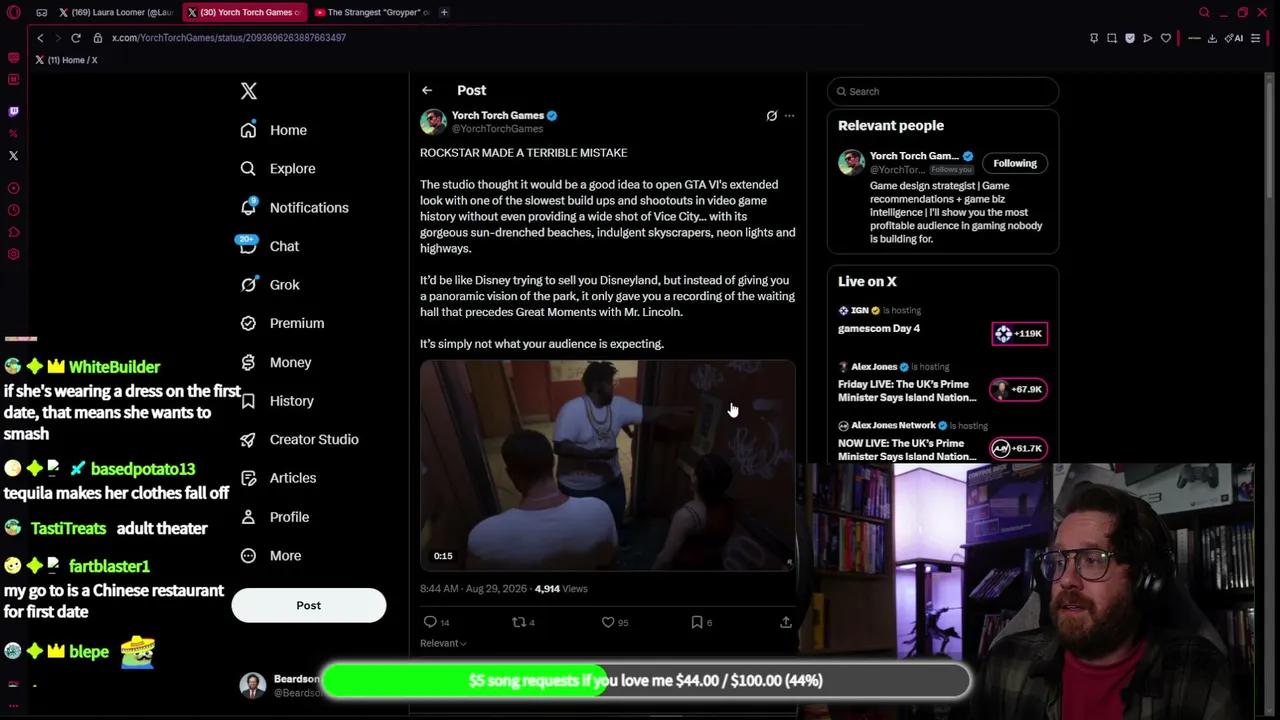The height and width of the screenshot is (720, 1280).
Task: Repost using the retweet icon
Action: point(518,622)
